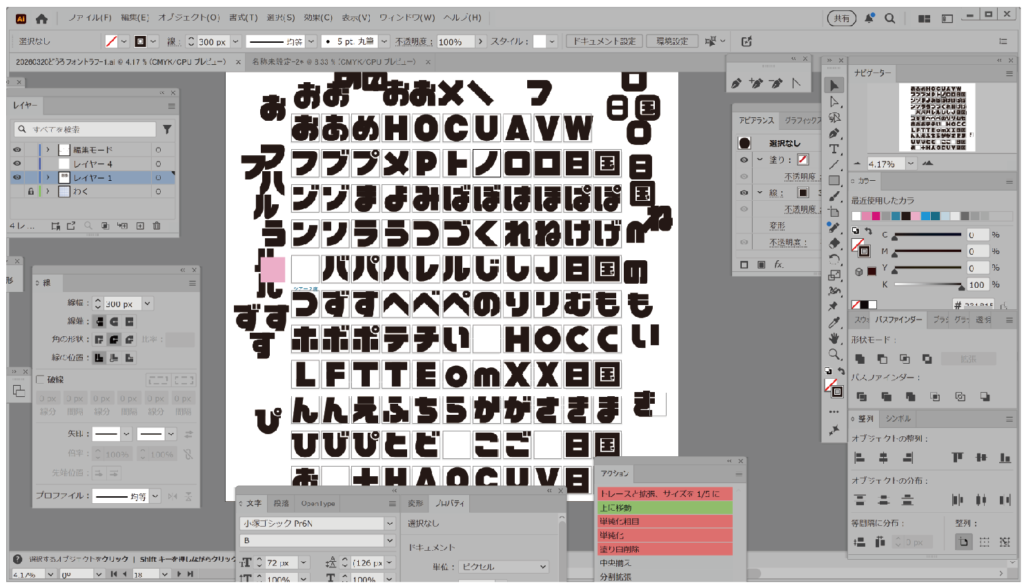Select the Selection tool arrow

834,85
